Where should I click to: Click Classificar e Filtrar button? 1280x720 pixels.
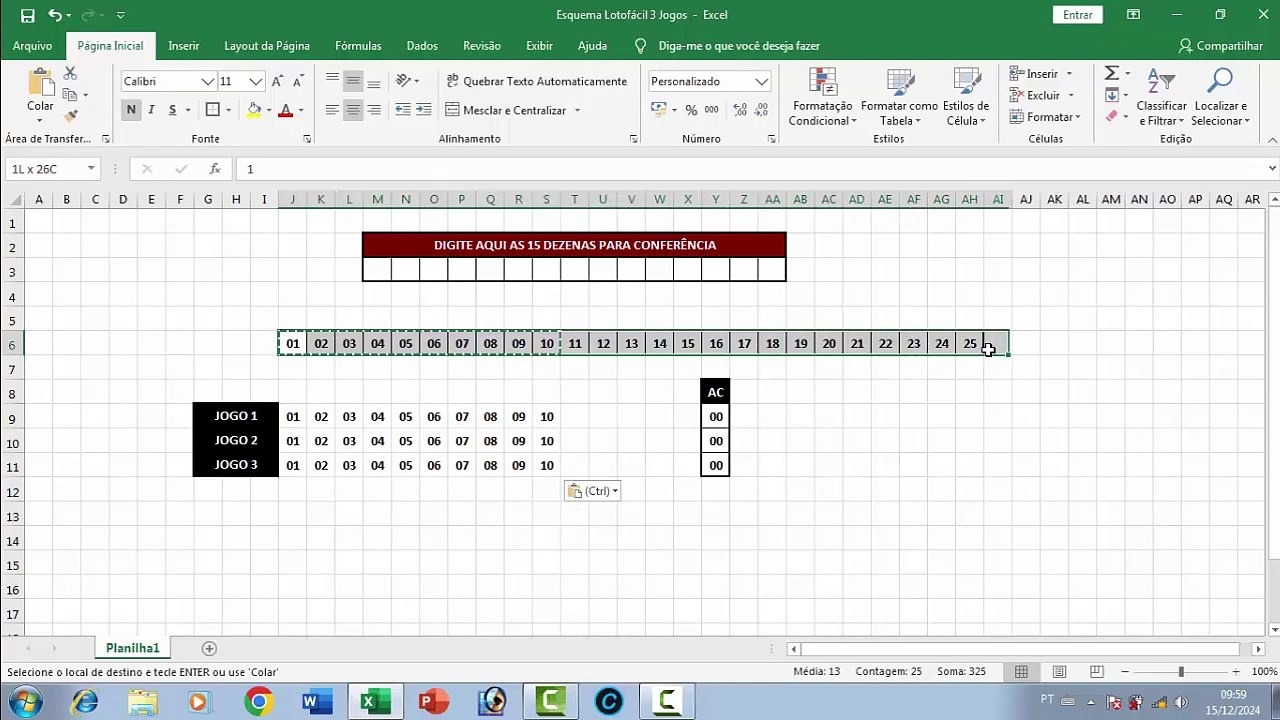[x=1161, y=96]
